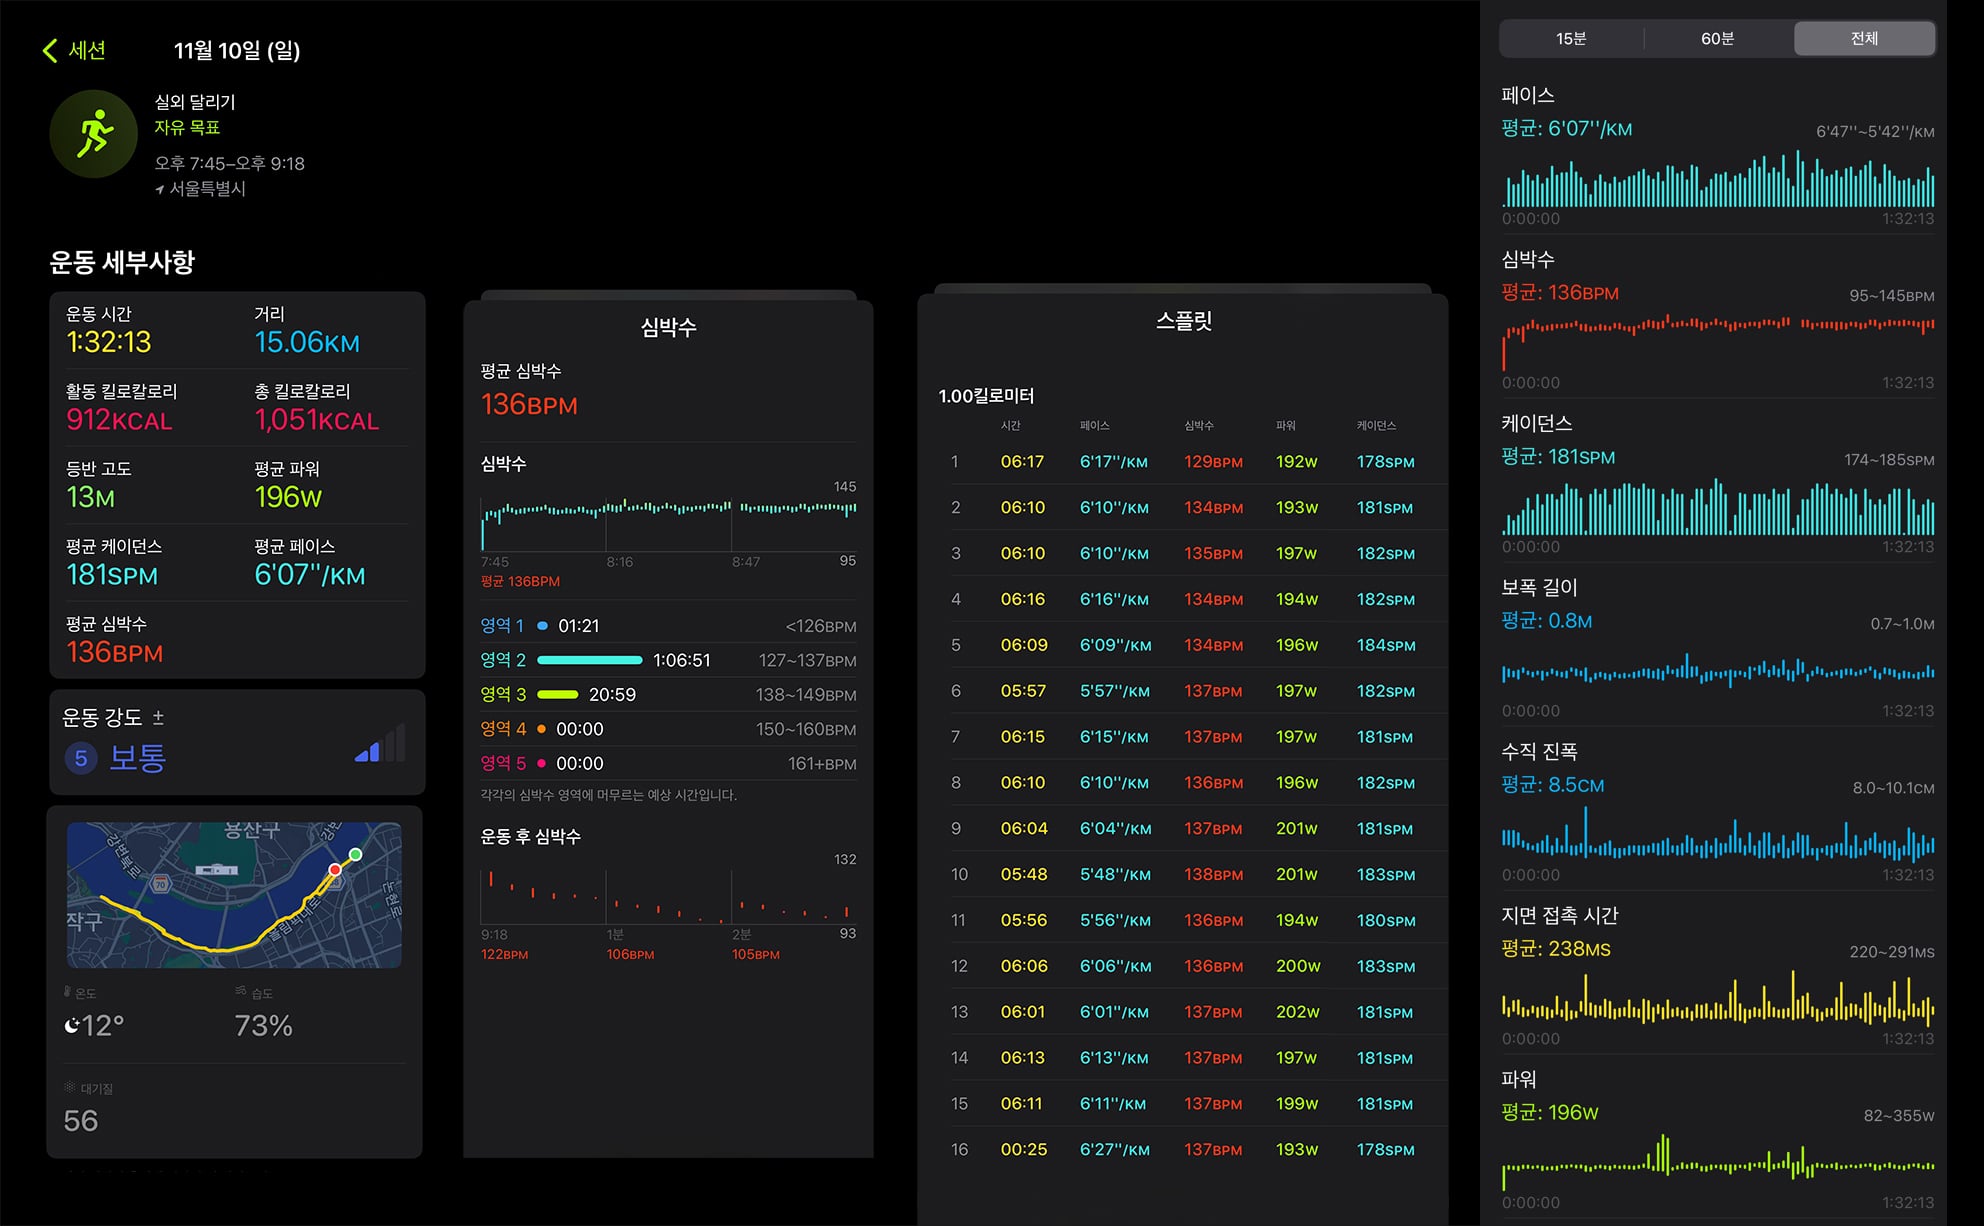Click the blue effort level bars icon
Viewport: 1984px width, 1226px height.
(x=380, y=744)
